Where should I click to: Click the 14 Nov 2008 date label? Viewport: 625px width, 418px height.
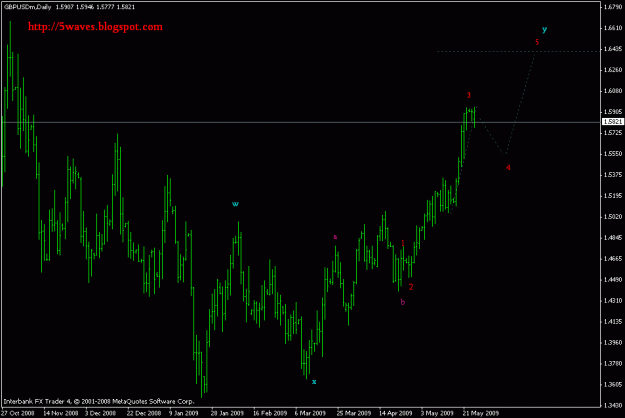[61, 413]
